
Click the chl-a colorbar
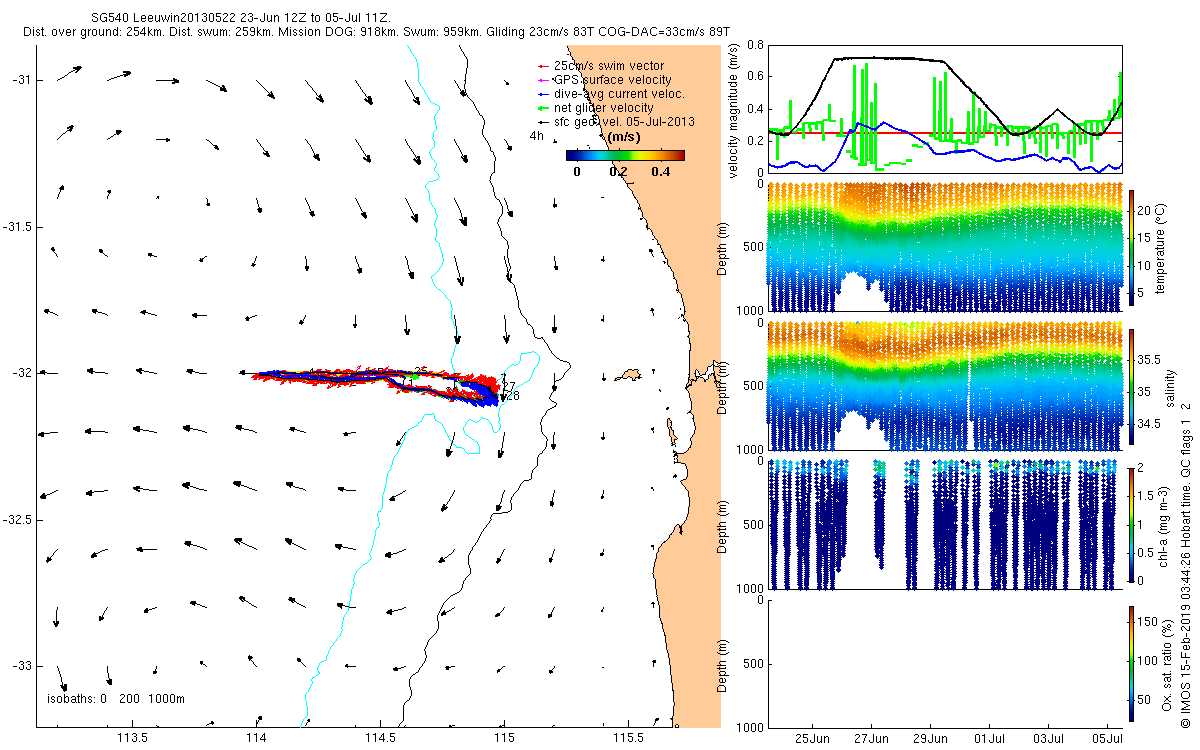pos(1133,524)
